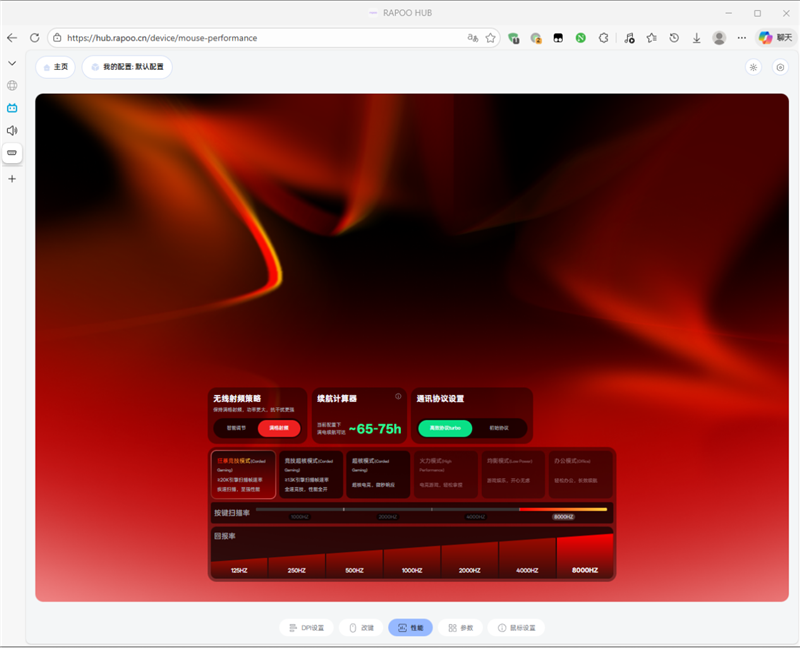This screenshot has width=800, height=648.
Task: Select the speaker device icon in left sidebar
Action: [12, 130]
